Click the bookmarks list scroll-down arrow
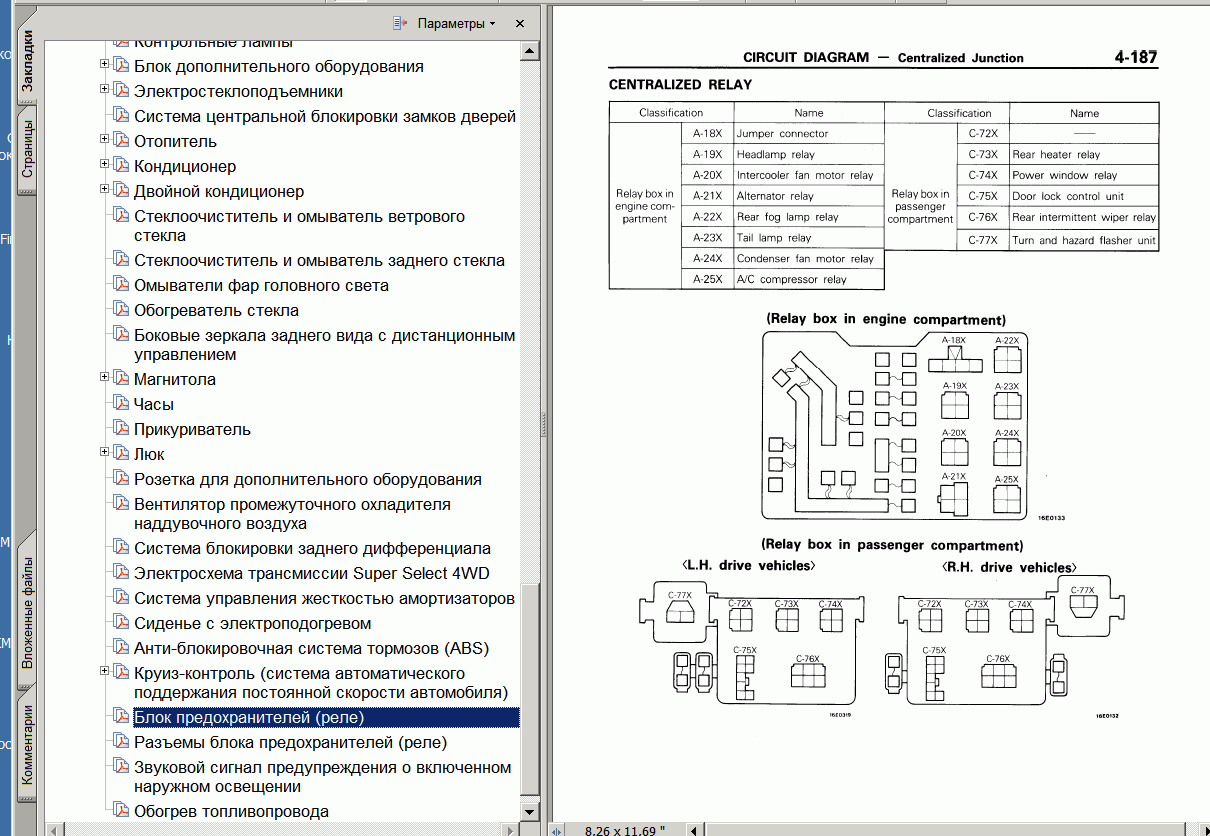This screenshot has width=1210, height=836. pyautogui.click(x=529, y=810)
